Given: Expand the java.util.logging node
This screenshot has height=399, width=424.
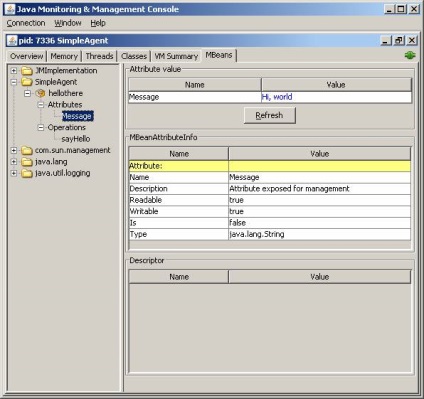Looking at the screenshot, I should click(14, 173).
